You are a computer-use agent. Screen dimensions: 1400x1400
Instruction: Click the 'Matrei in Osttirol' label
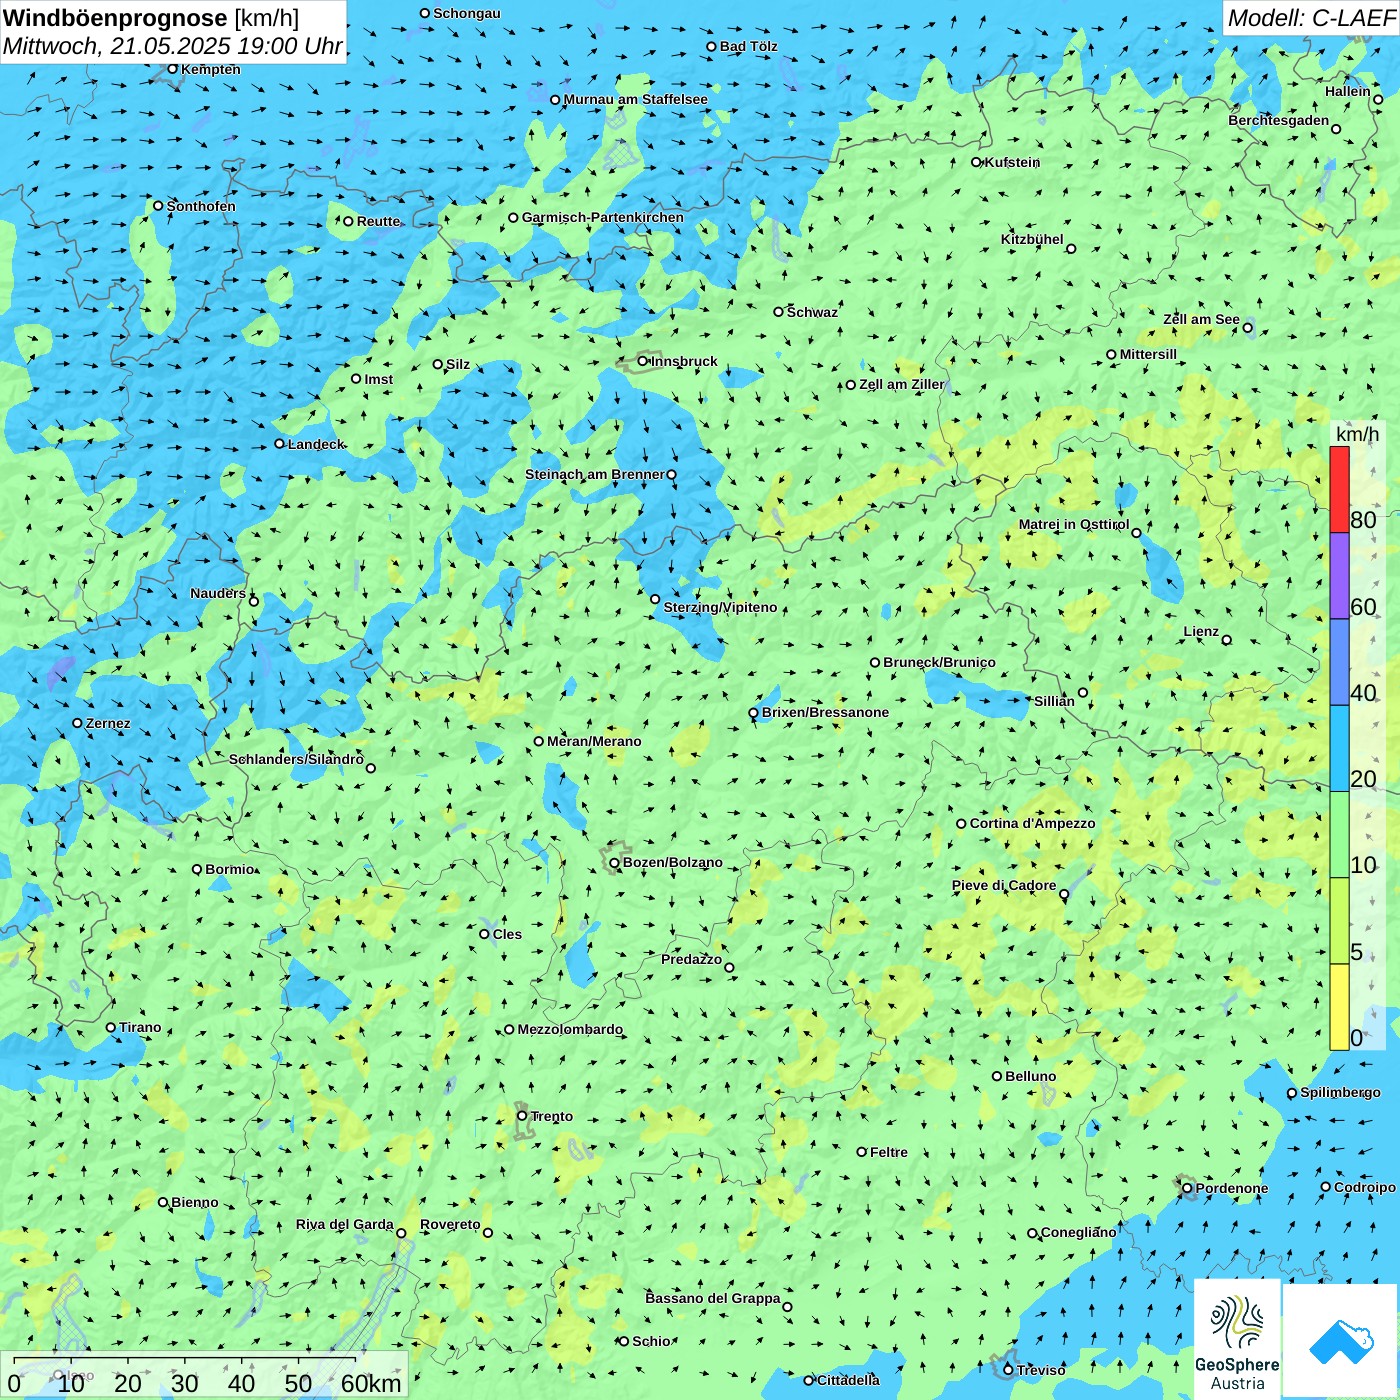pyautogui.click(x=1074, y=524)
